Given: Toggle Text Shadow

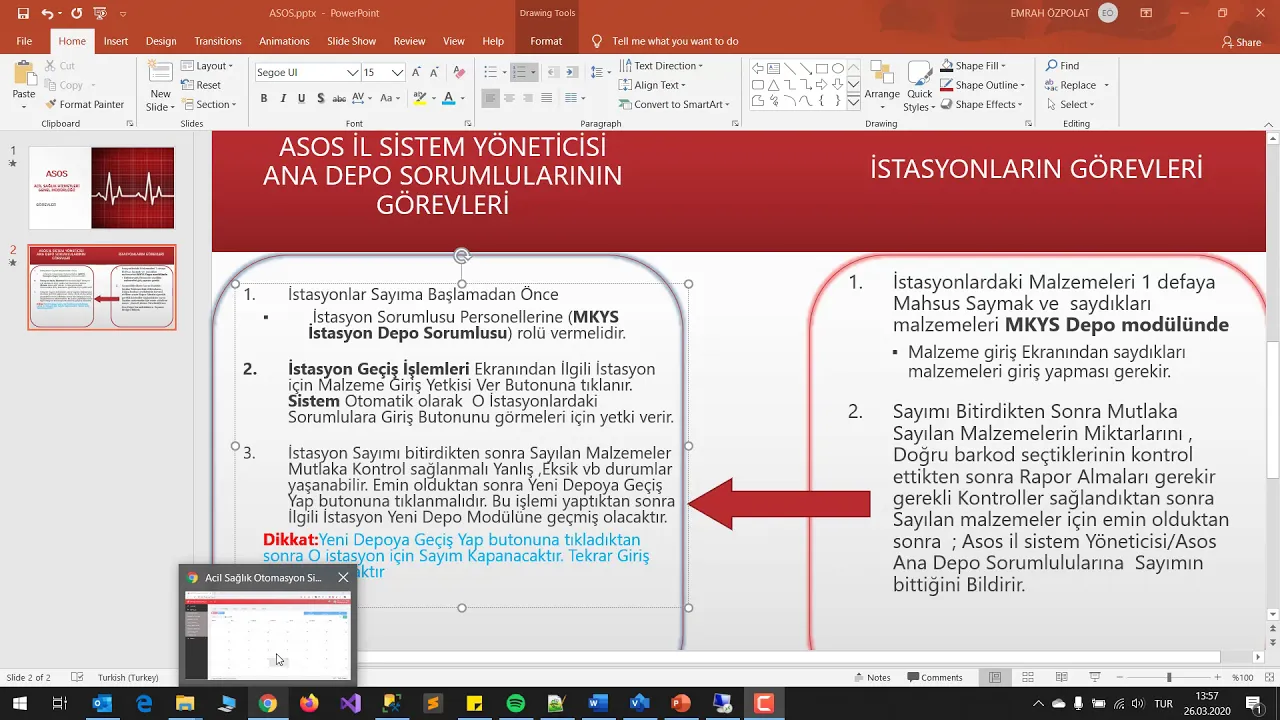Looking at the screenshot, I should tap(320, 98).
